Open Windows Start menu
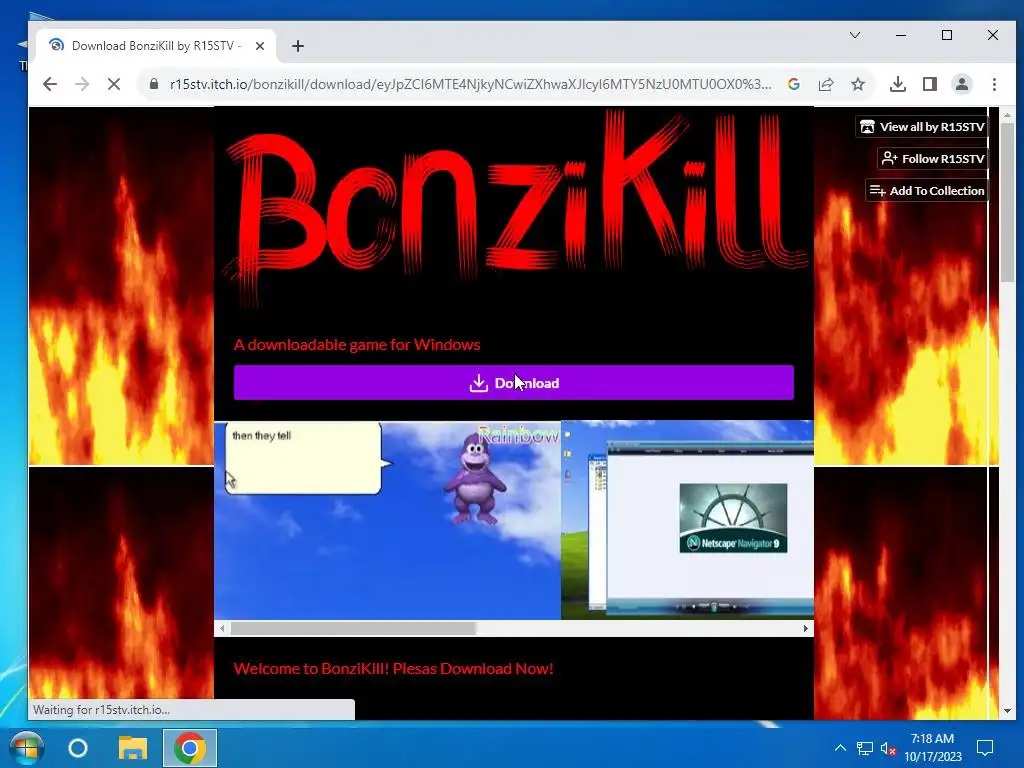1024x768 pixels. pyautogui.click(x=26, y=748)
